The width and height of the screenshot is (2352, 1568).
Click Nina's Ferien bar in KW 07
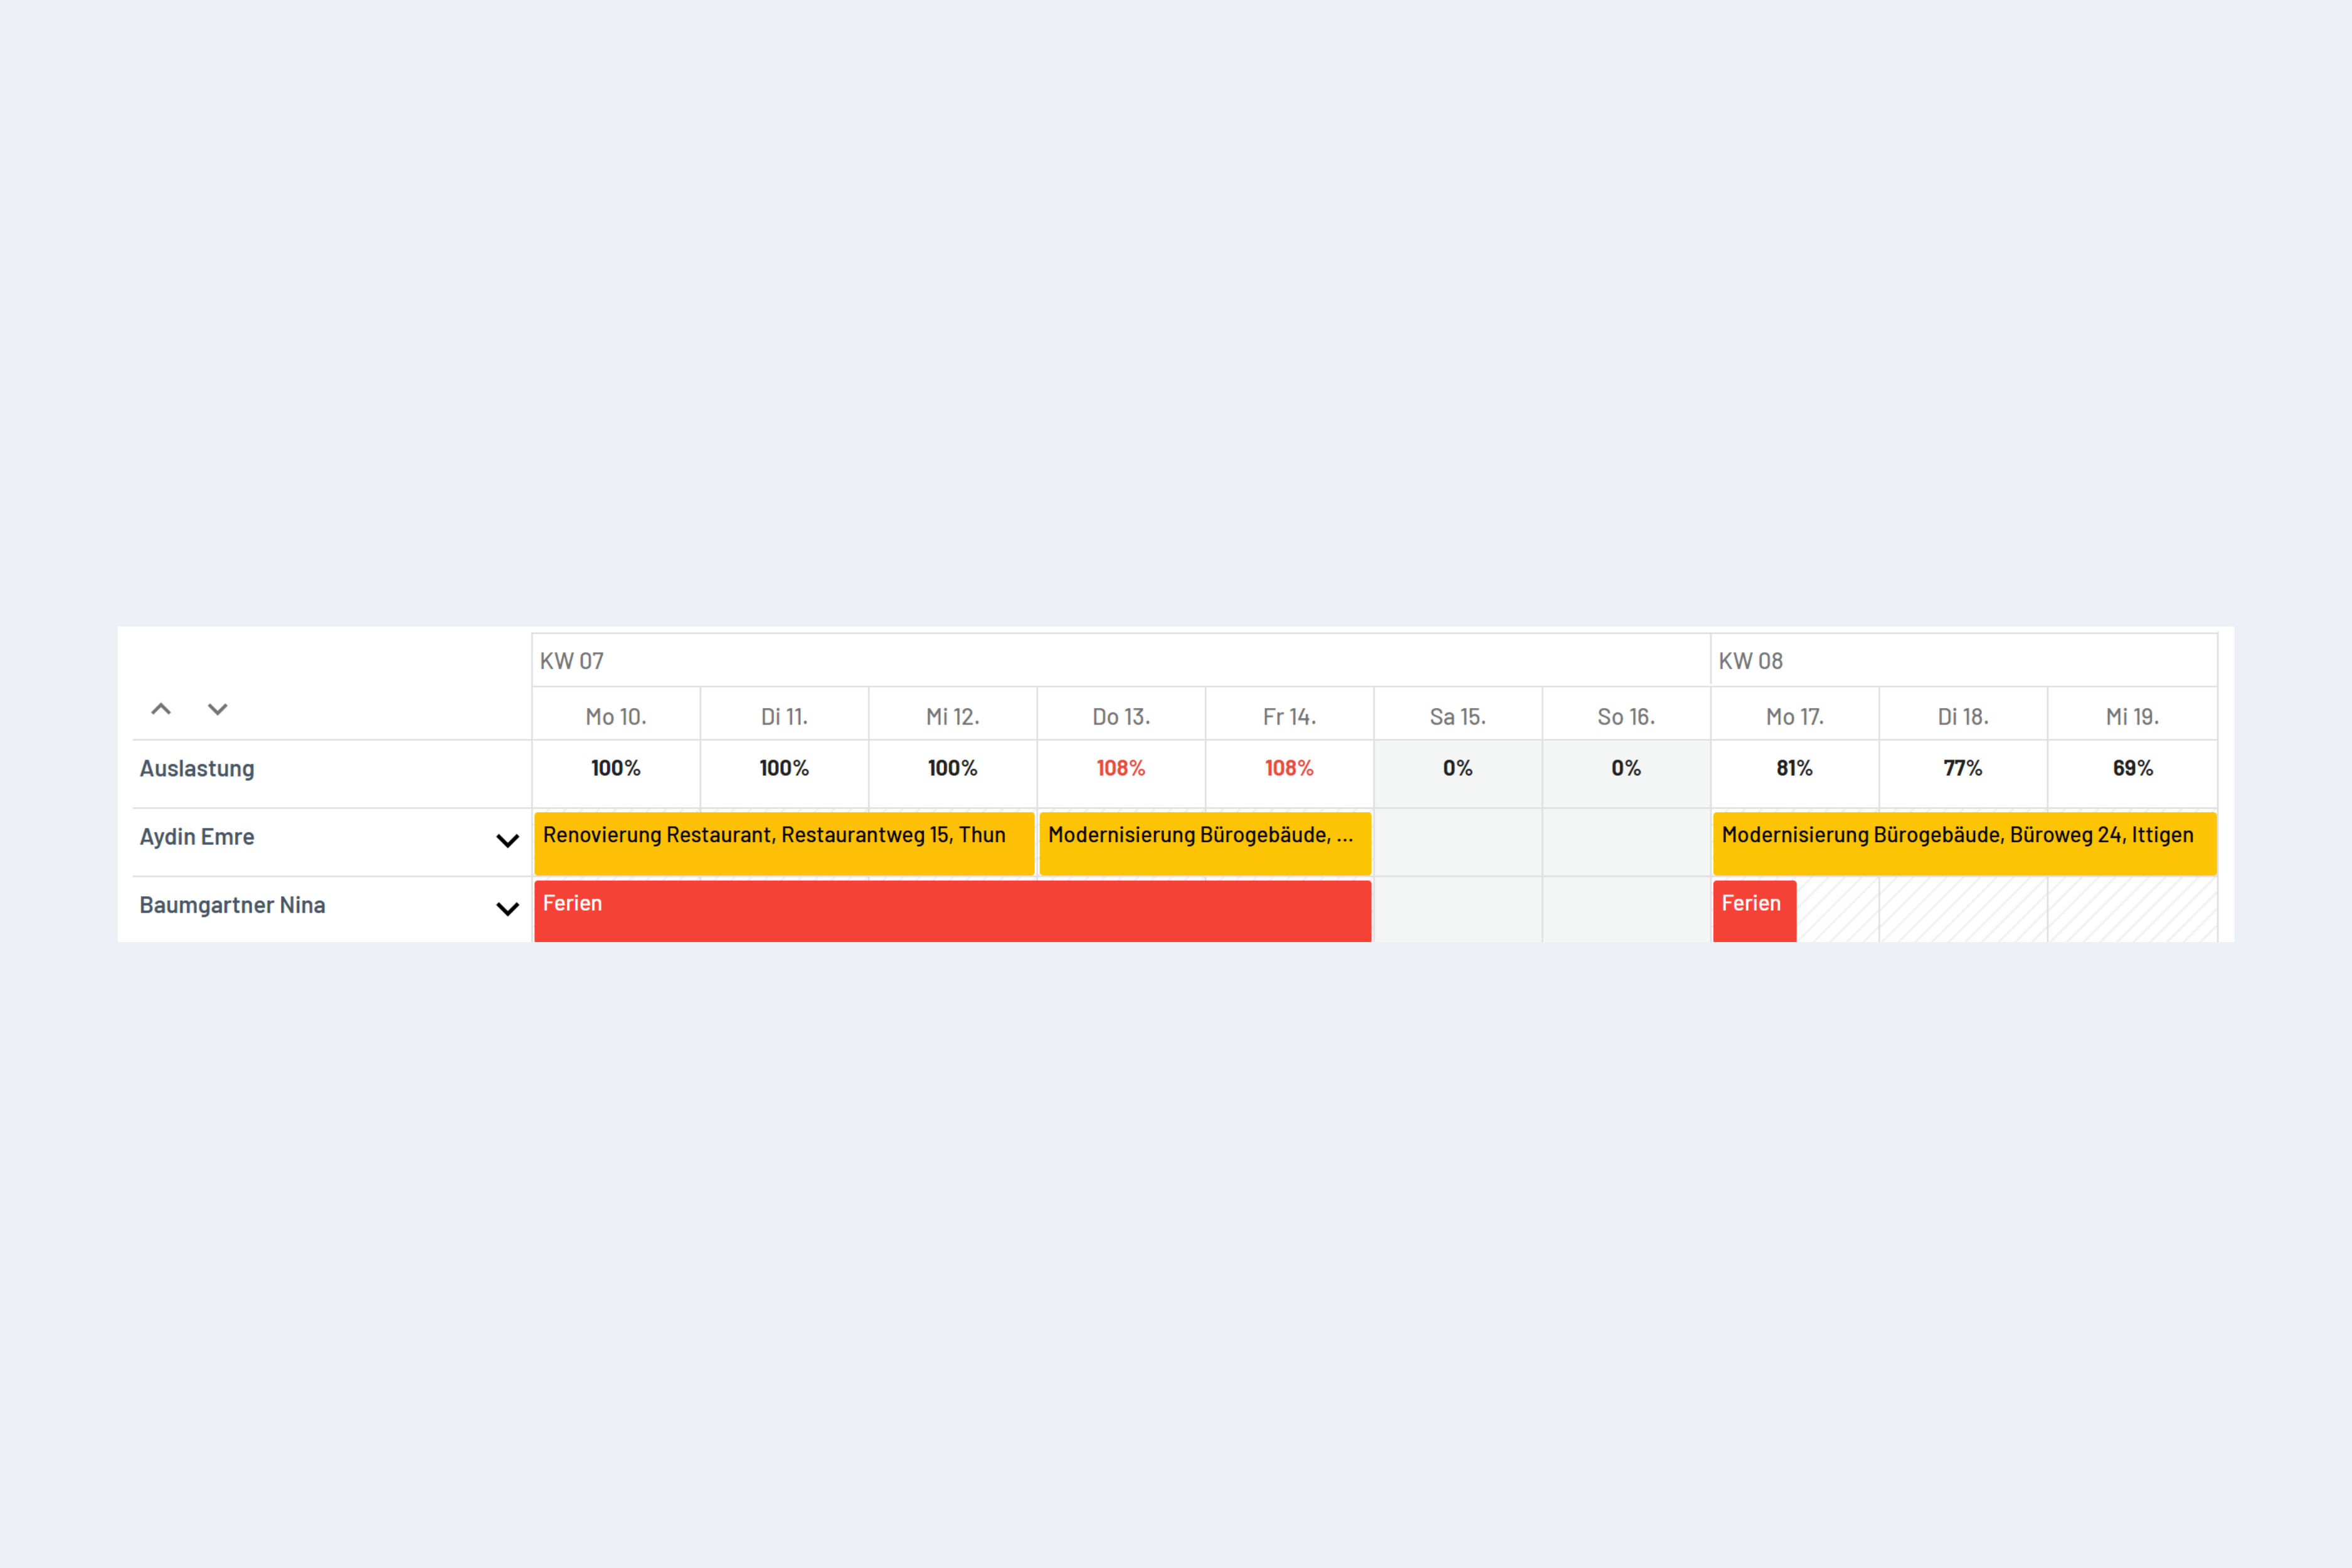point(950,910)
